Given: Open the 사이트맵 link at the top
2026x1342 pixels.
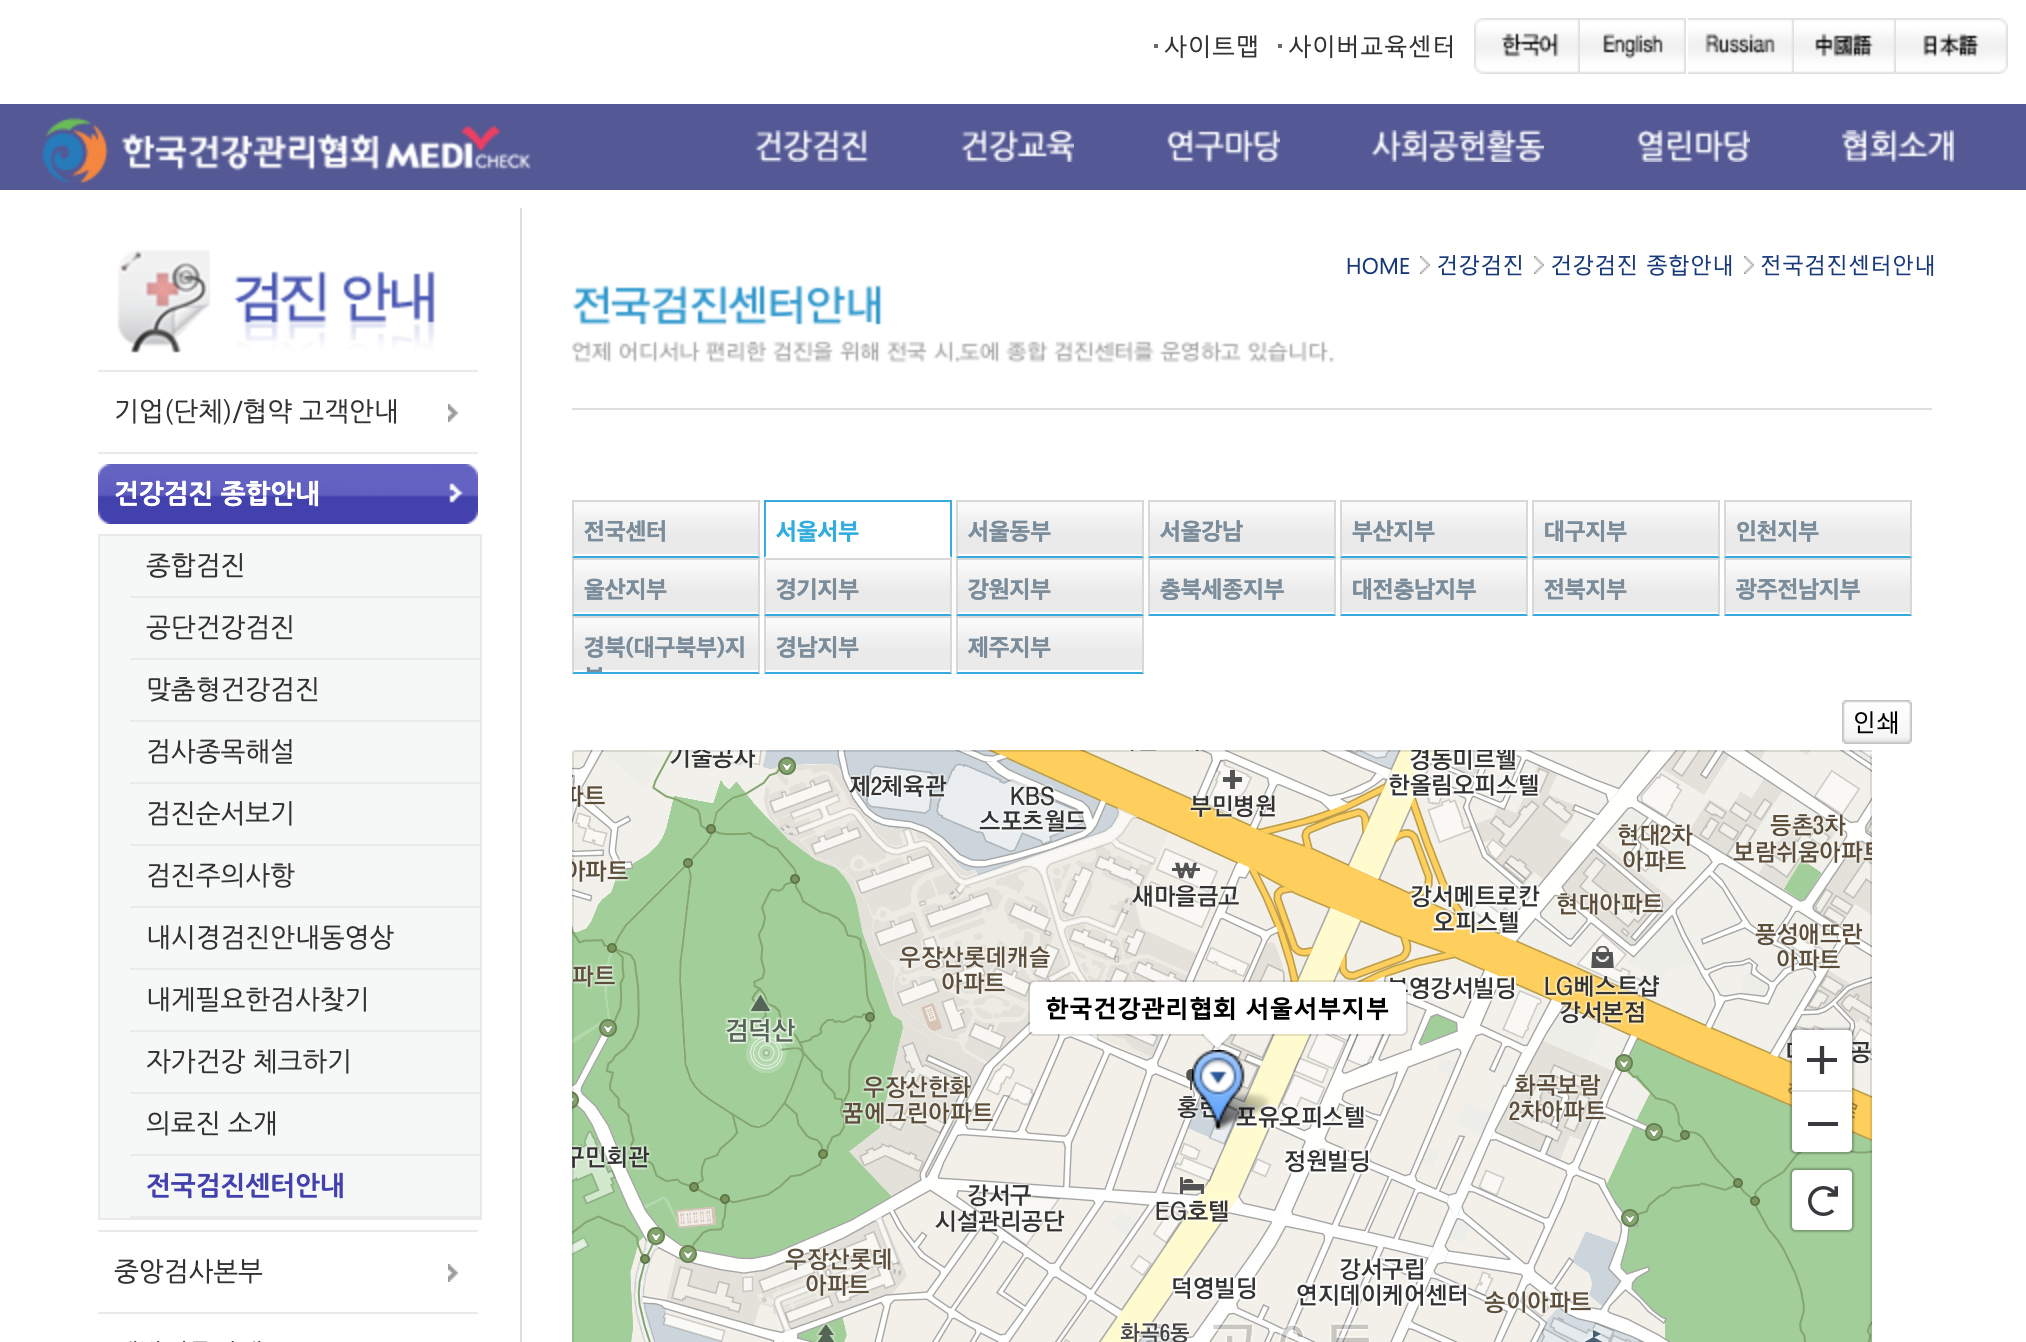Looking at the screenshot, I should (1210, 46).
